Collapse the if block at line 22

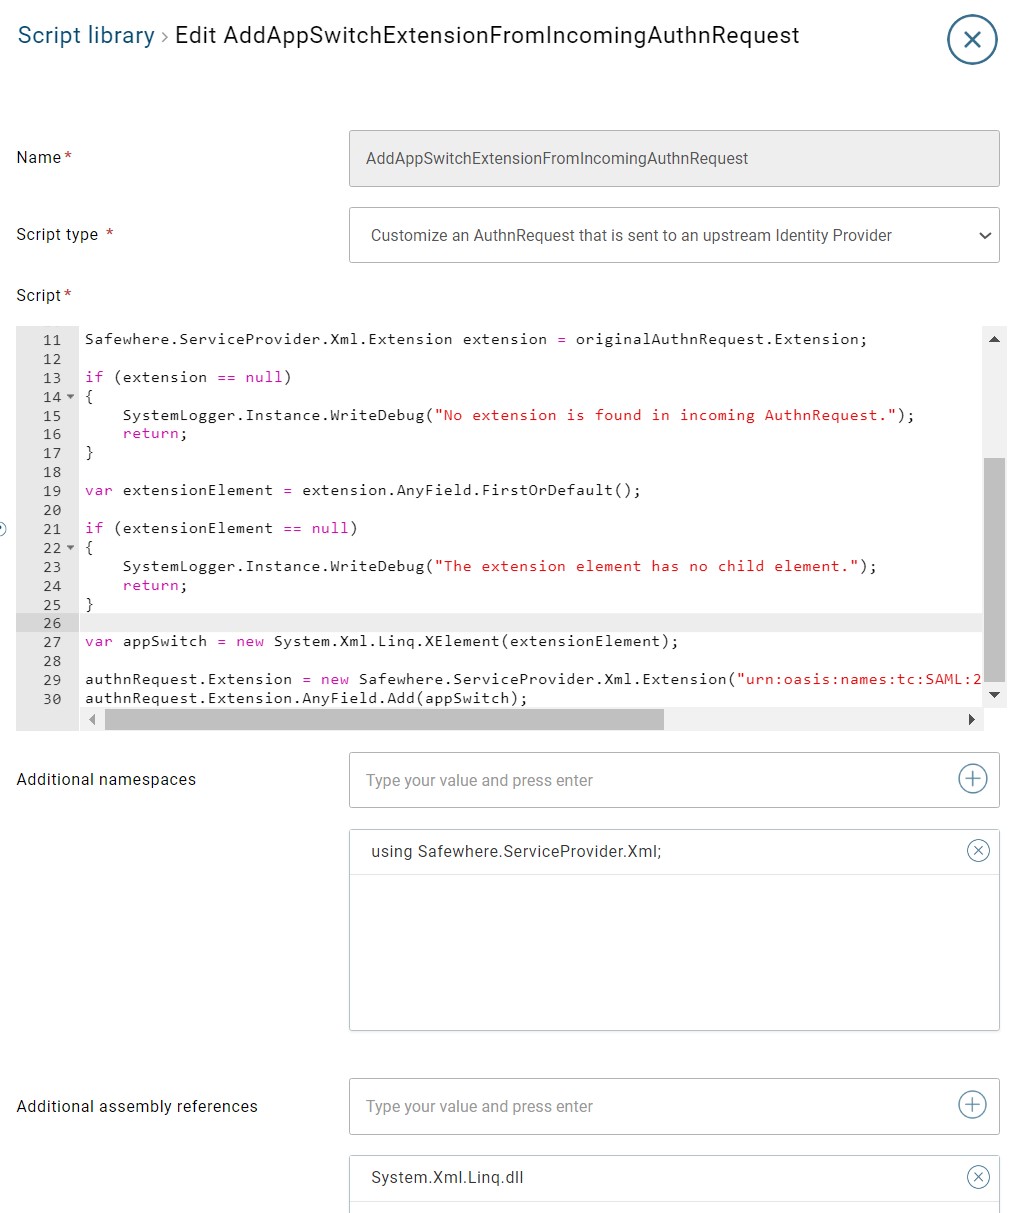pos(70,548)
